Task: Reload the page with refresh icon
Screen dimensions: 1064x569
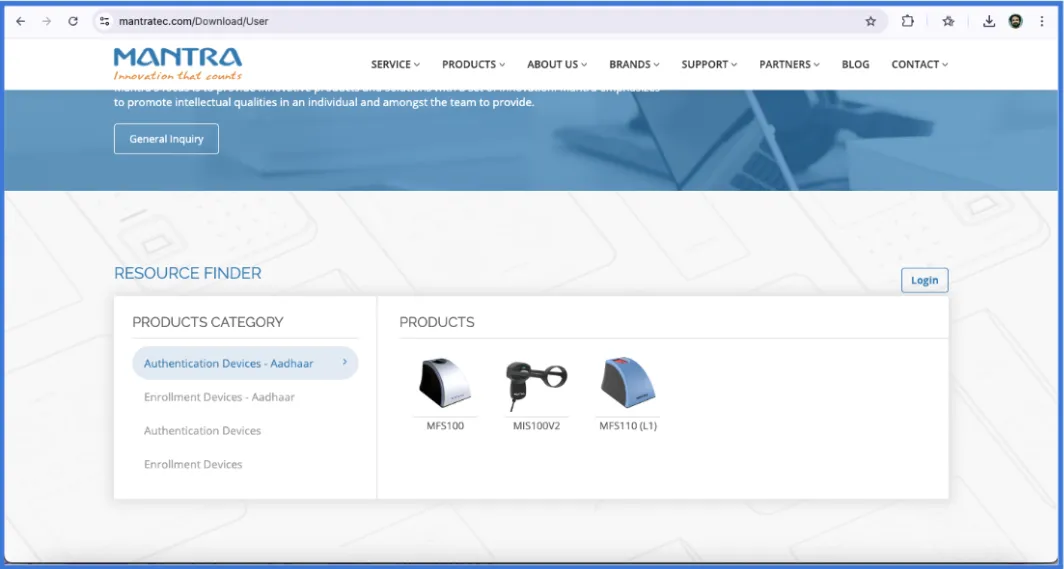Action: tap(73, 22)
